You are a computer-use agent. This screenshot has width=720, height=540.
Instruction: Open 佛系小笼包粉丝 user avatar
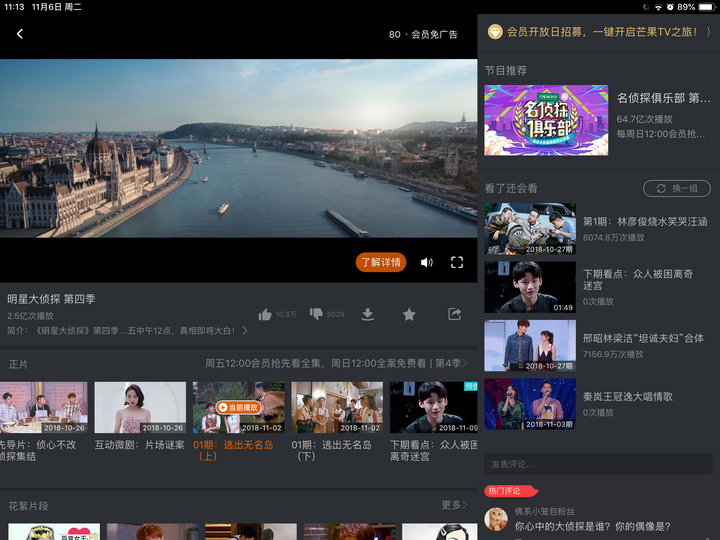496,519
